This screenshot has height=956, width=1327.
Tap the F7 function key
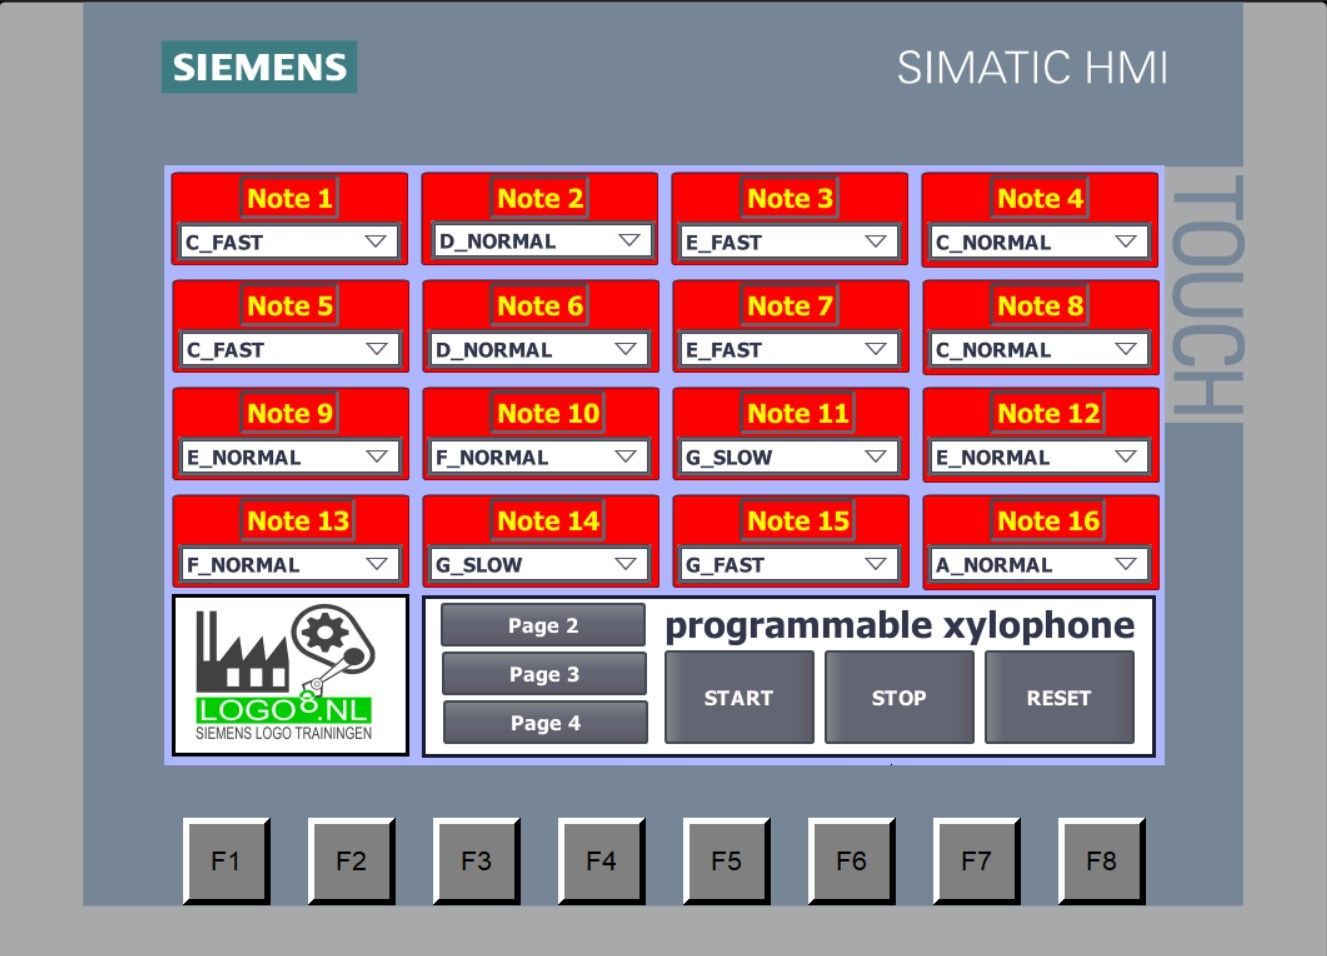(976, 861)
